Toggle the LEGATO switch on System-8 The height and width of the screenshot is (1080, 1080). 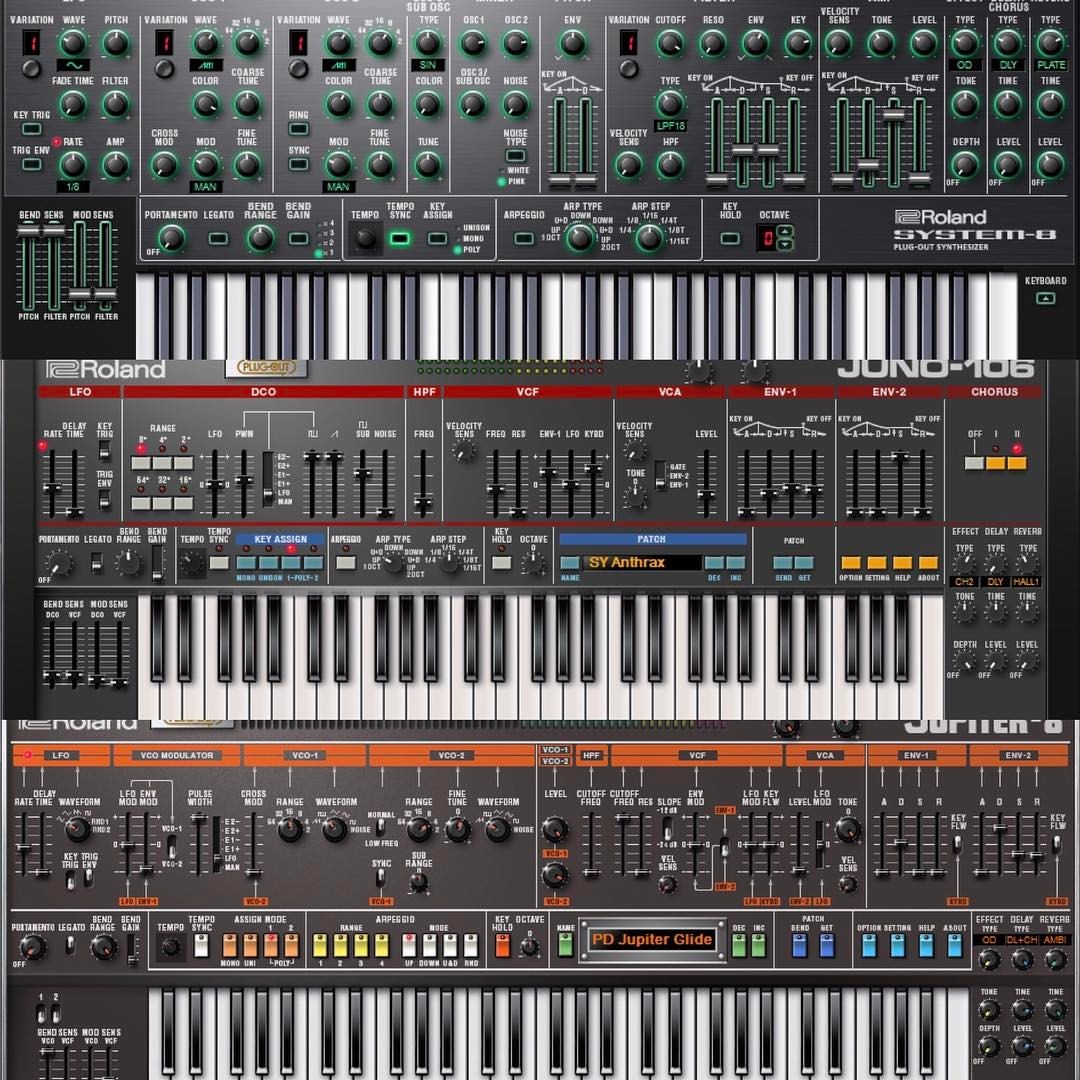click(218, 238)
